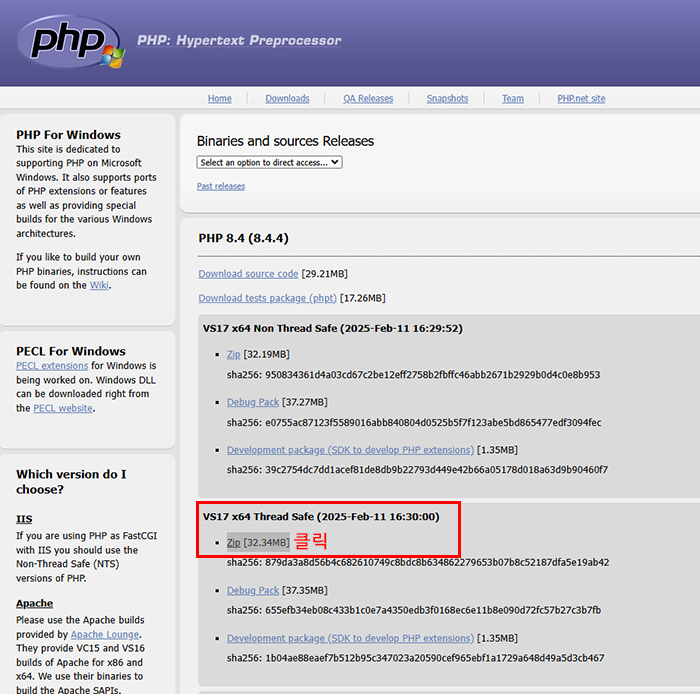Open the Home navigation tab
Screen dimensions: 700x694
219,99
